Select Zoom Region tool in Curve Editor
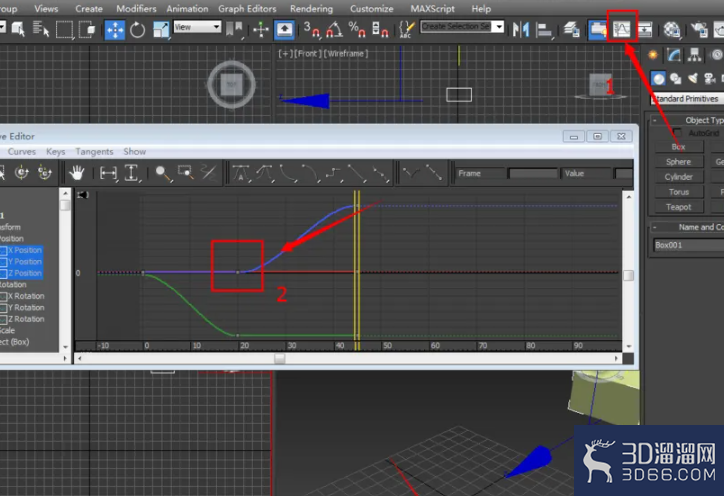 pyautogui.click(x=186, y=173)
